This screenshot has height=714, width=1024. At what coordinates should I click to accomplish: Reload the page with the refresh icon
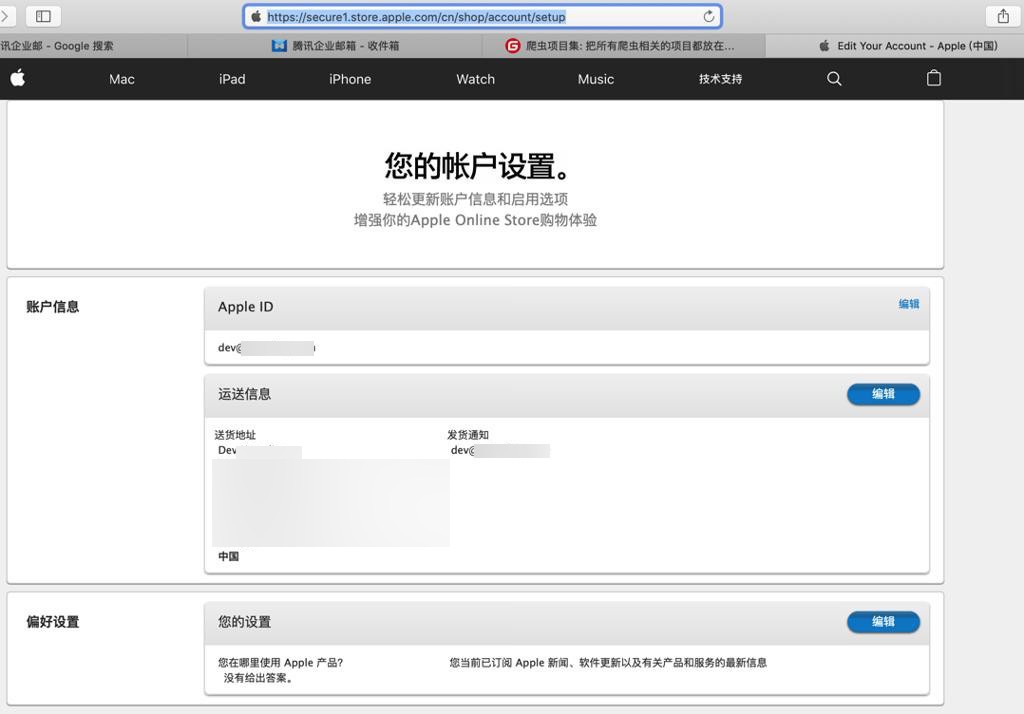709,16
